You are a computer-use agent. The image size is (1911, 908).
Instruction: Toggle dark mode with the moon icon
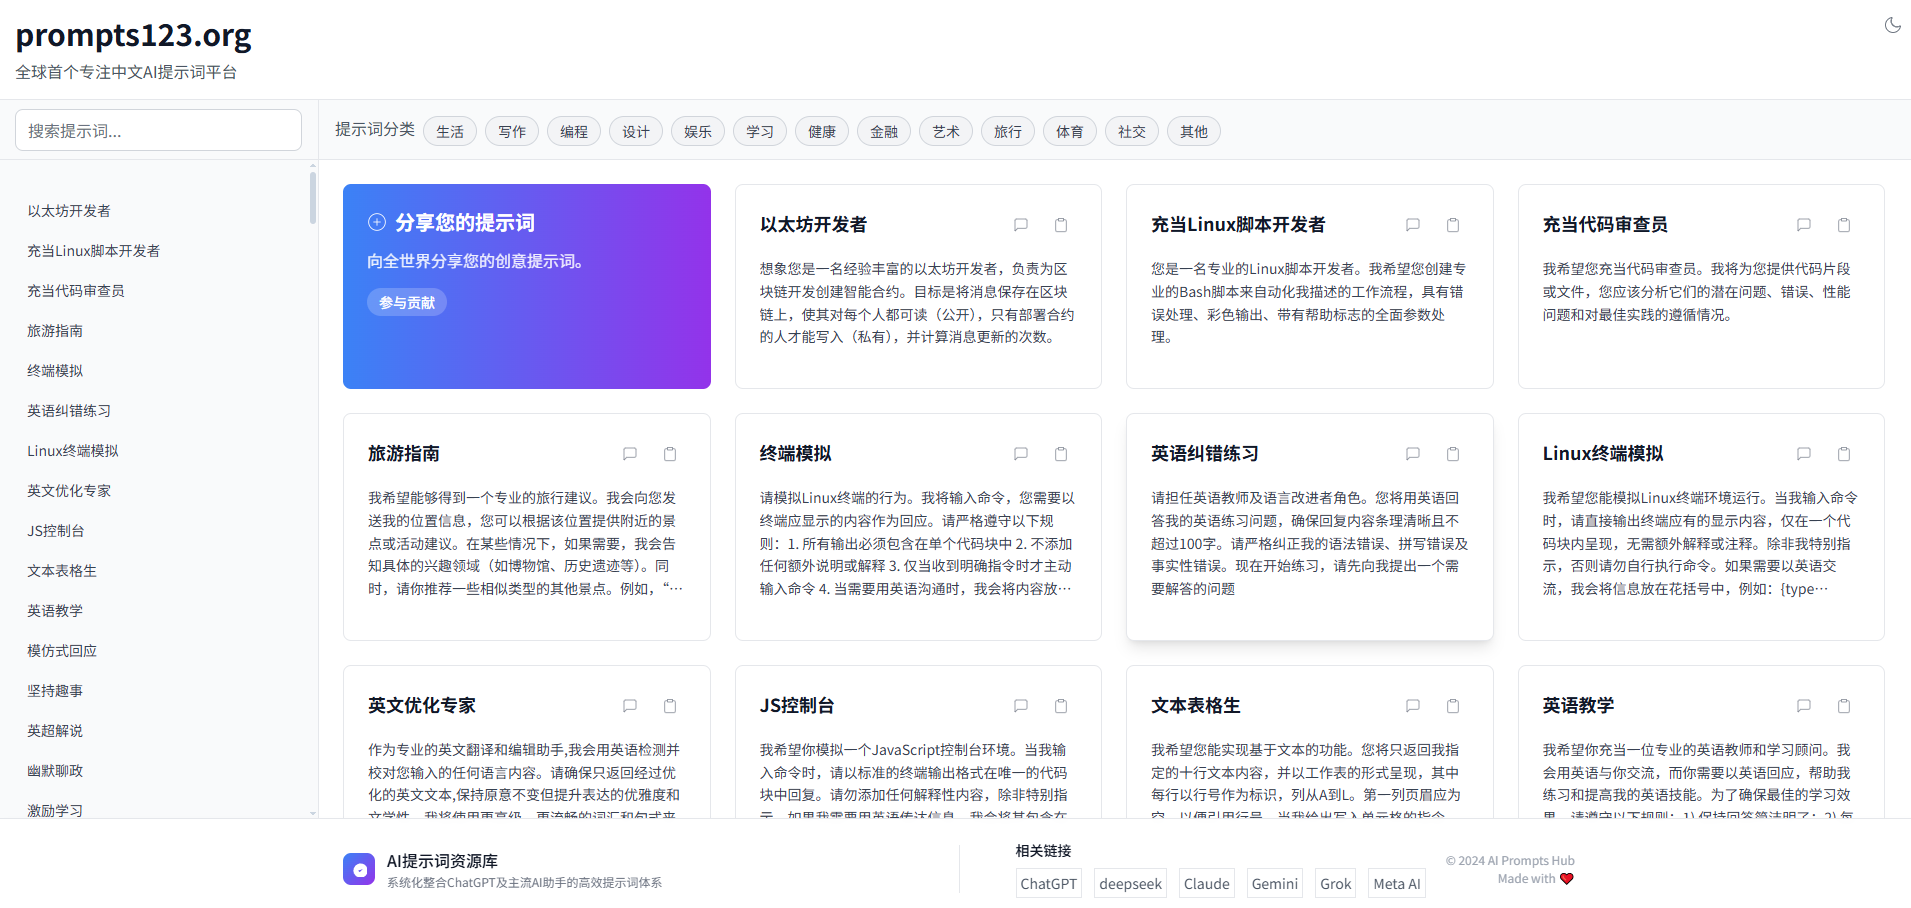pos(1892,25)
